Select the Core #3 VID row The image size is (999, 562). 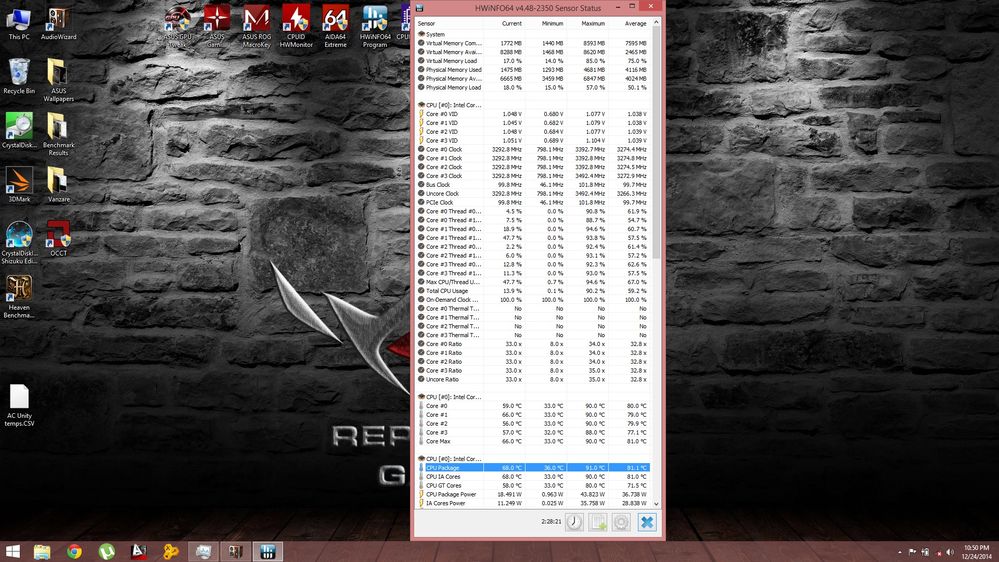(533, 141)
